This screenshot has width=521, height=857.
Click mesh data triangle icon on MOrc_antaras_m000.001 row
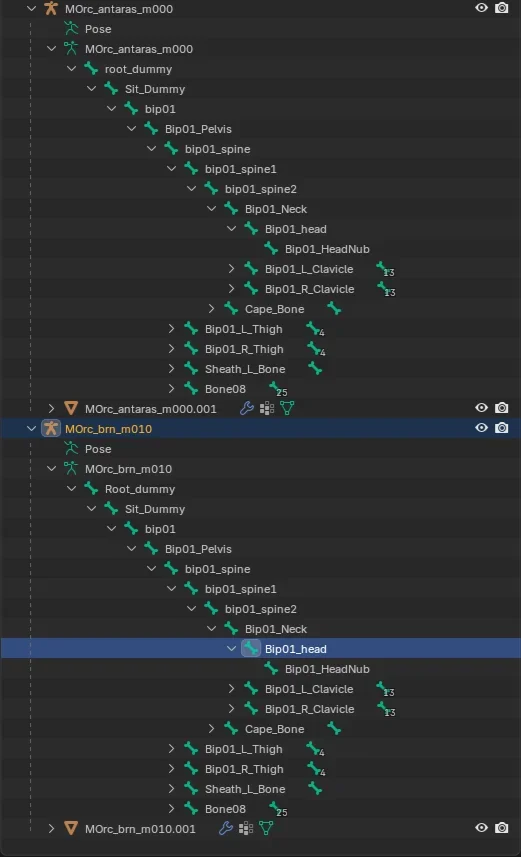[287, 408]
